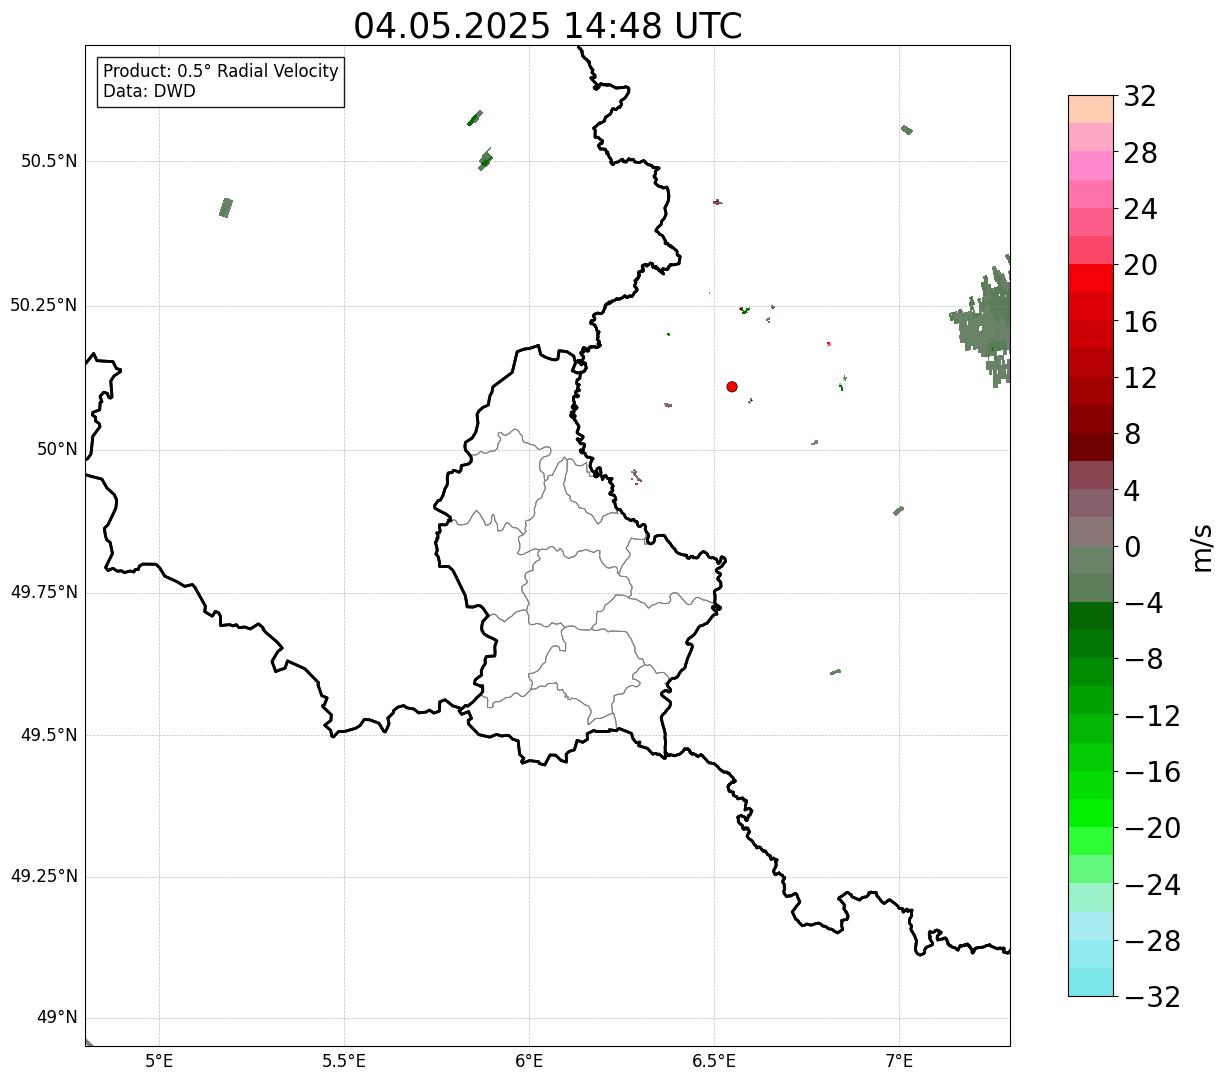The image size is (1225, 1081).
Task: Click the bright red 20 m/s color band
Action: 1091,278
